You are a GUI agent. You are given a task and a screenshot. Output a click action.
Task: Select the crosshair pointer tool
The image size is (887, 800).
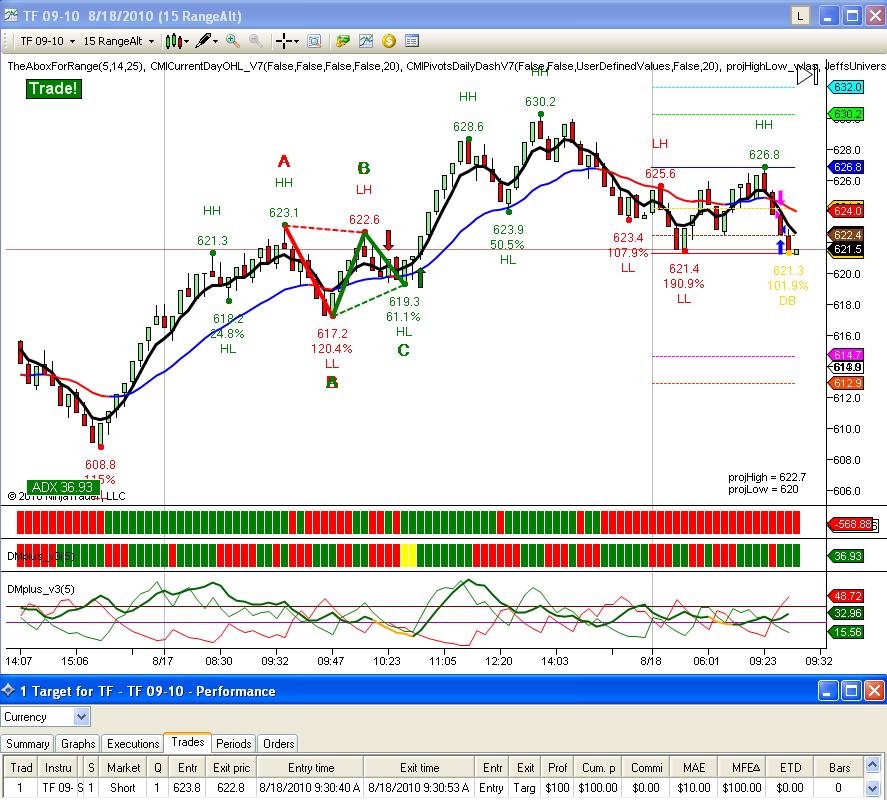[287, 41]
